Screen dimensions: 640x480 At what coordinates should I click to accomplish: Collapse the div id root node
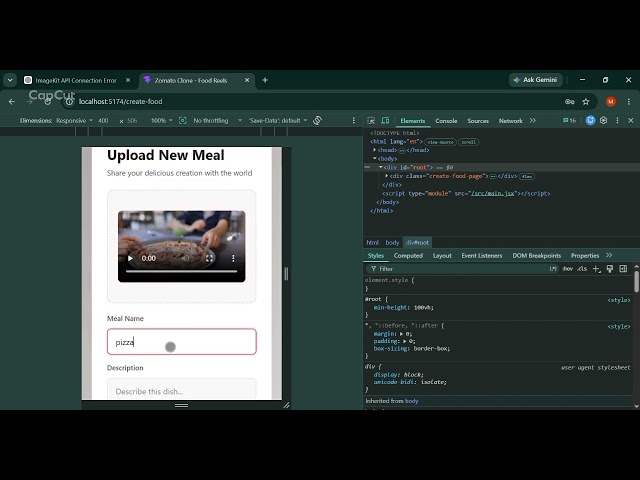(380, 167)
